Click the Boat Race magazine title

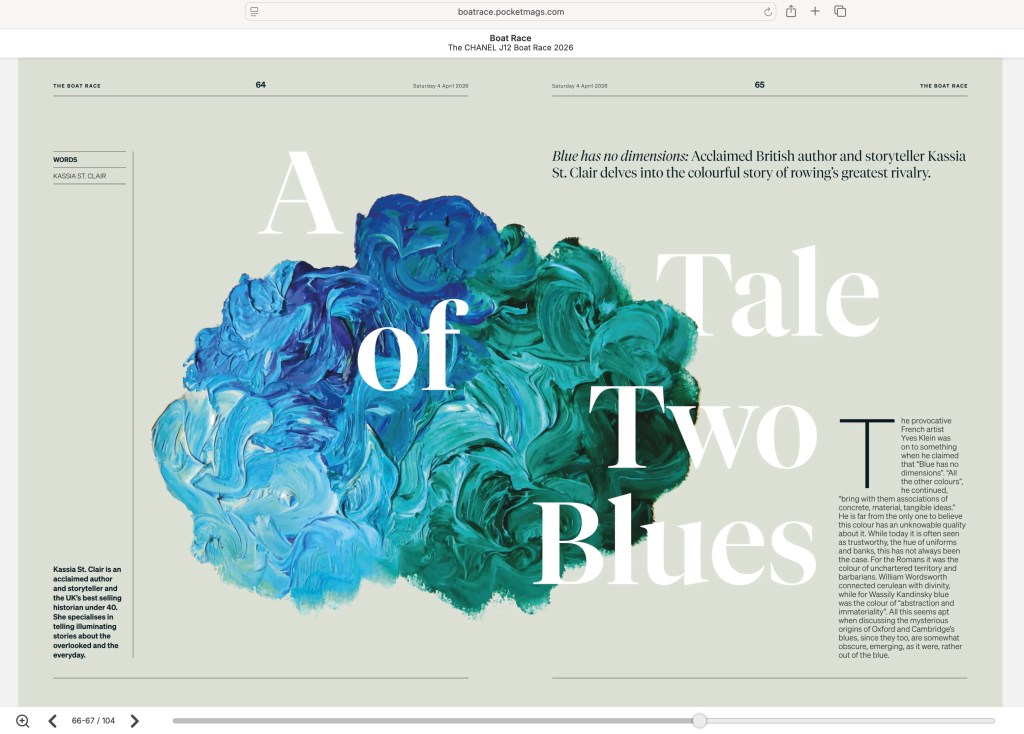tap(510, 38)
